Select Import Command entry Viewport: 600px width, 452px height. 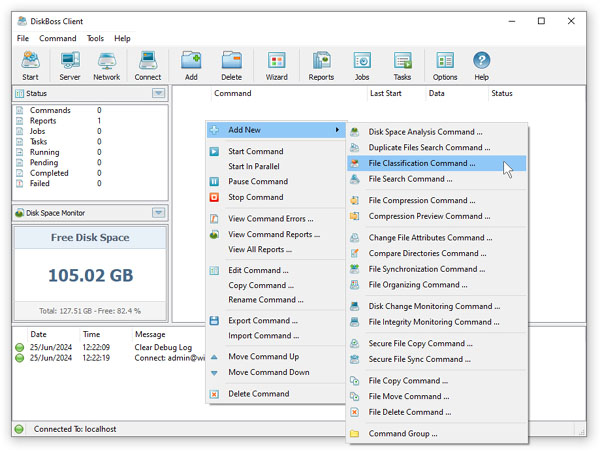pyautogui.click(x=276, y=336)
